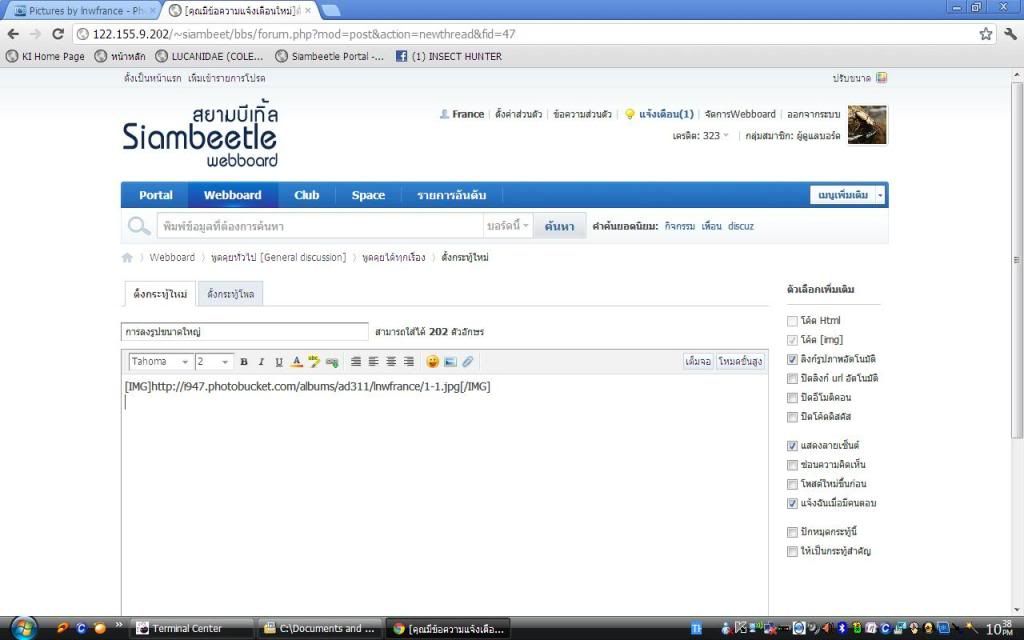Viewport: 1024px width, 640px height.
Task: Attach a file with the paperclip icon
Action: pos(467,362)
